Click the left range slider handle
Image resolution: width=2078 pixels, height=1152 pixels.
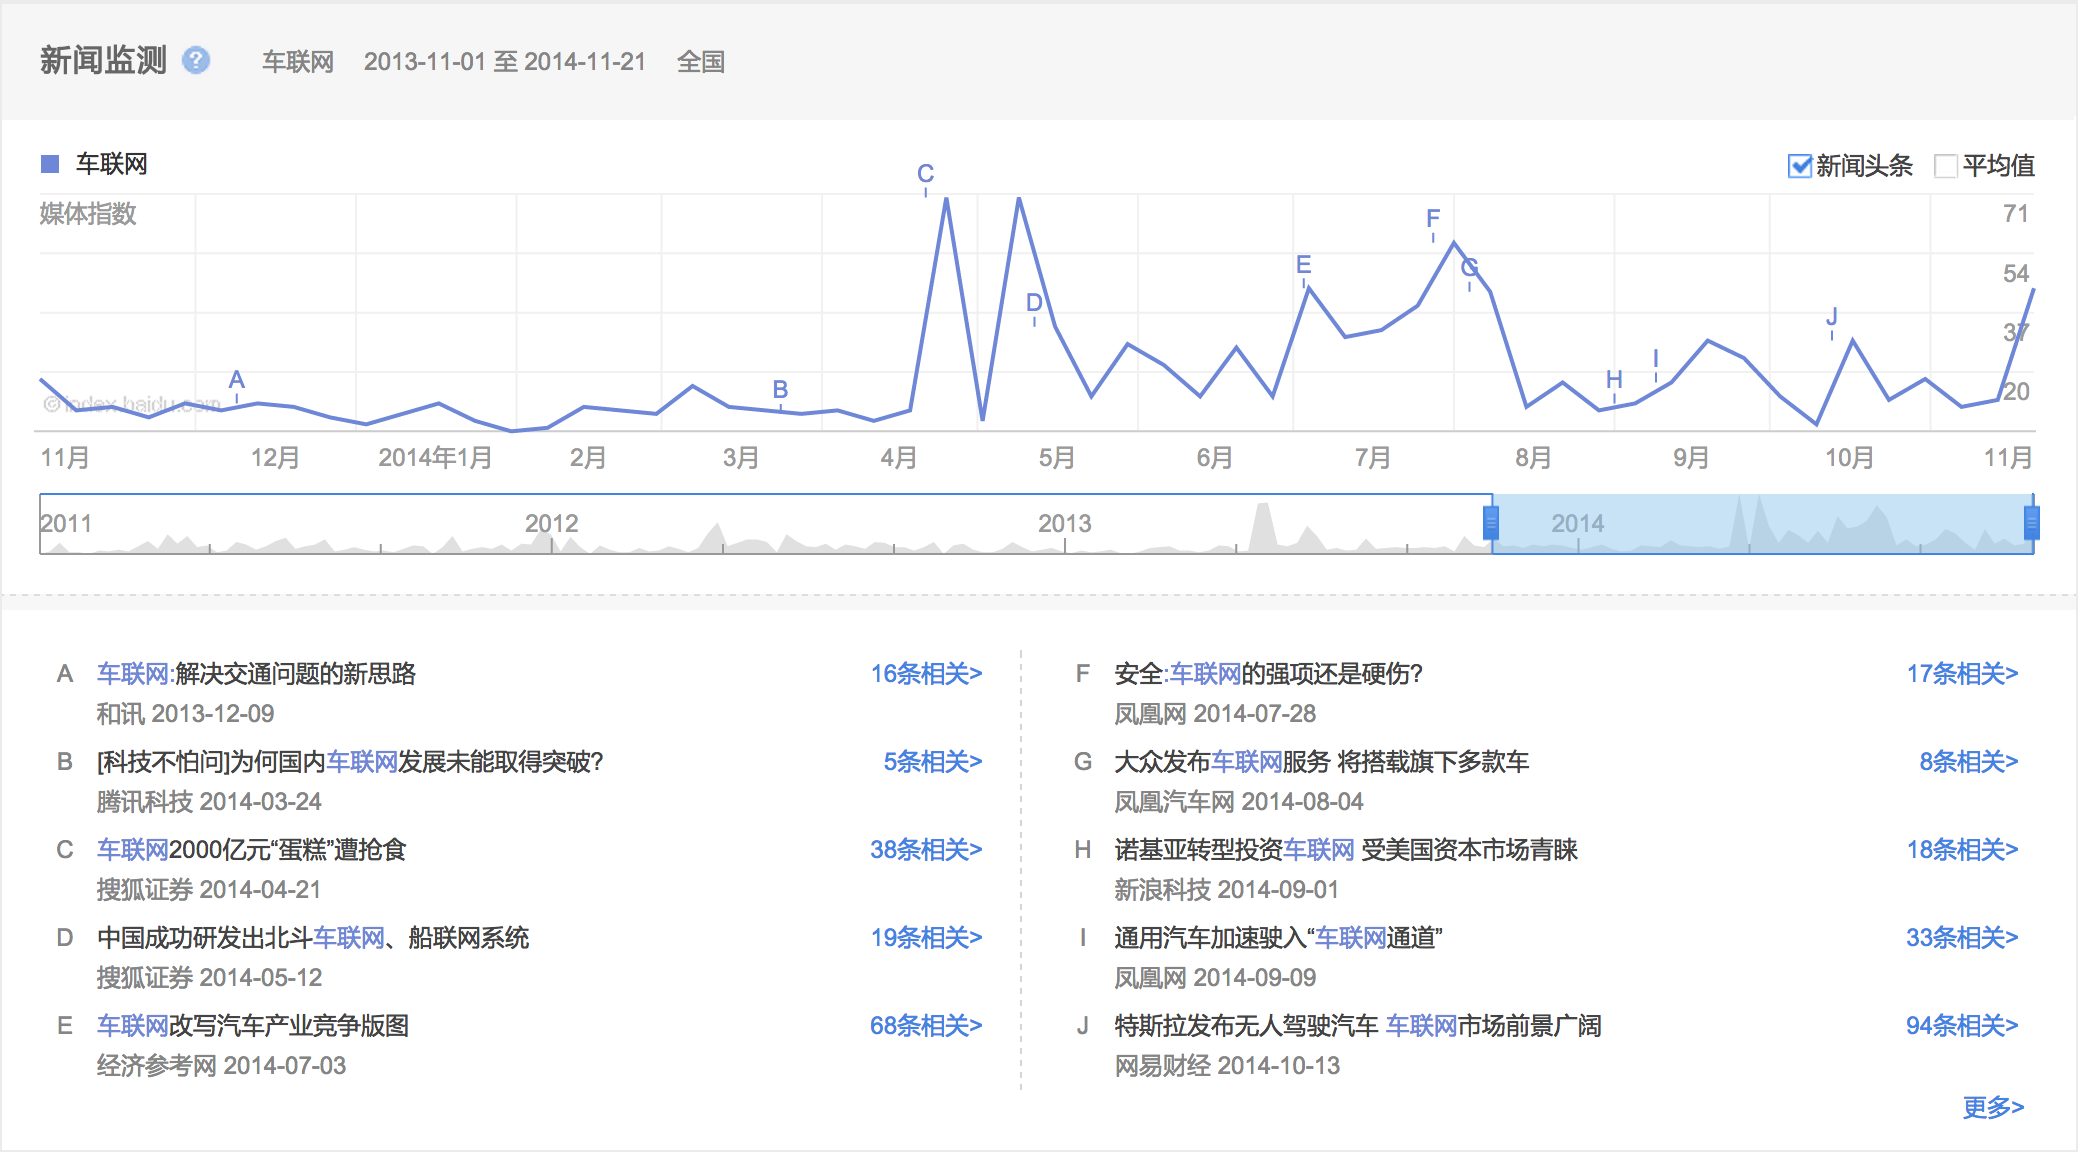(x=1491, y=523)
